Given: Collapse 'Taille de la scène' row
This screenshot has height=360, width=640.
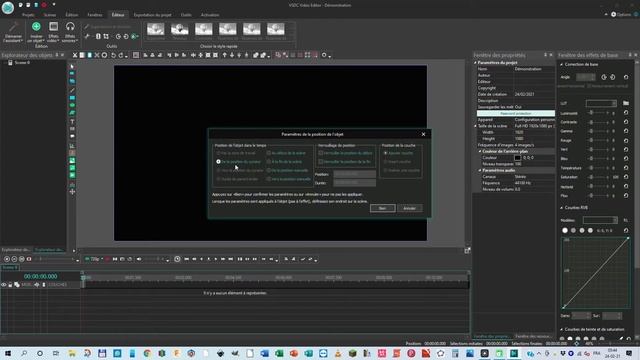Looking at the screenshot, I should [476, 126].
